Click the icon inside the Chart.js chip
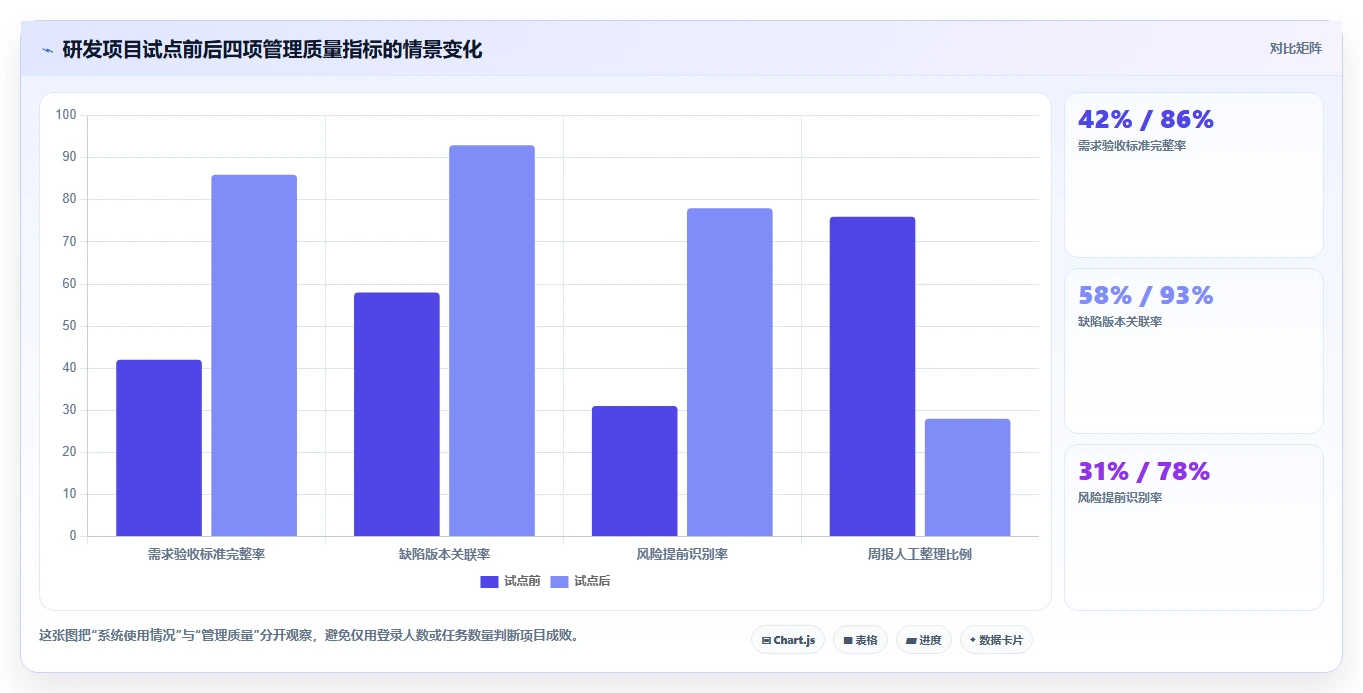The height and width of the screenshot is (693, 1363). point(766,640)
